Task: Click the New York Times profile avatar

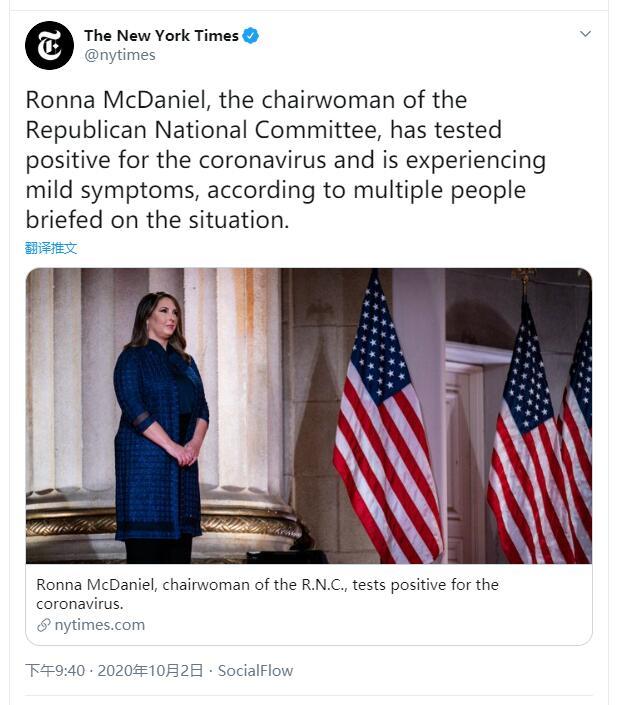Action: [x=49, y=45]
